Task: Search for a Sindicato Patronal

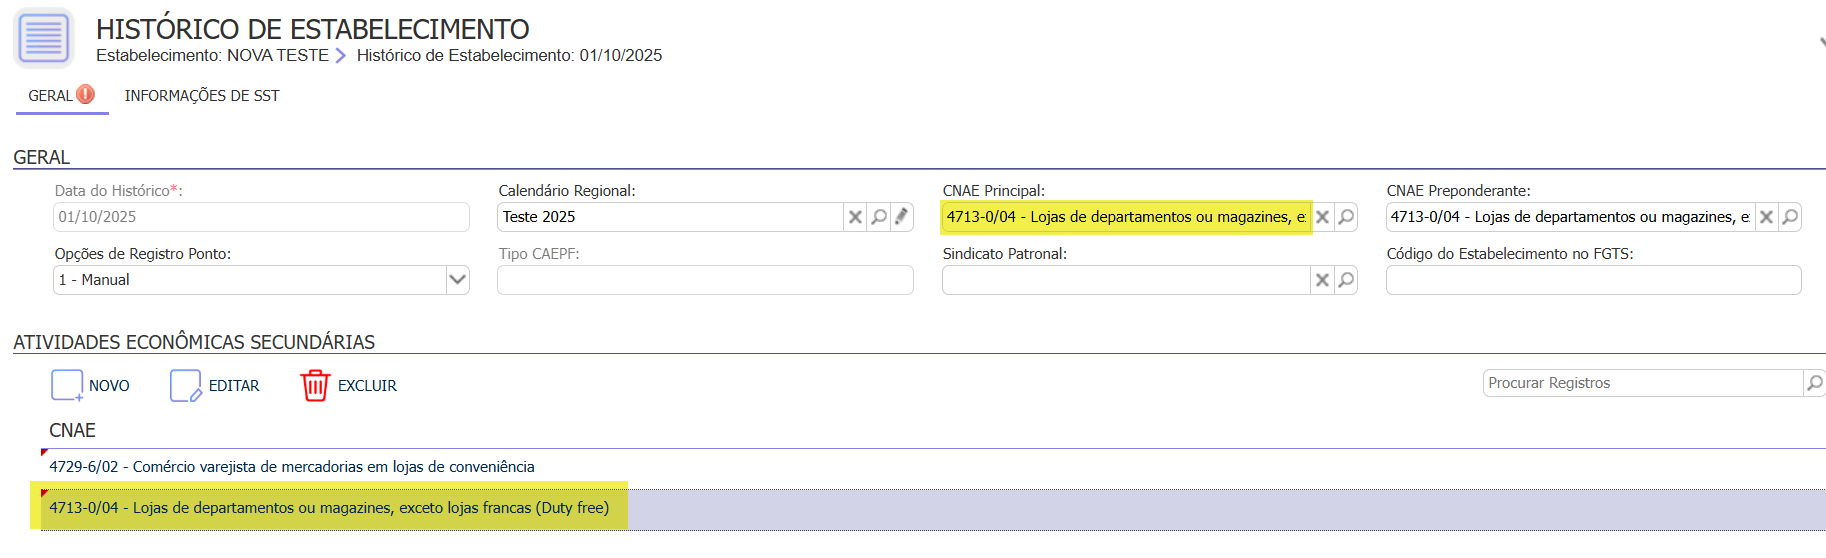Action: coord(1346,280)
